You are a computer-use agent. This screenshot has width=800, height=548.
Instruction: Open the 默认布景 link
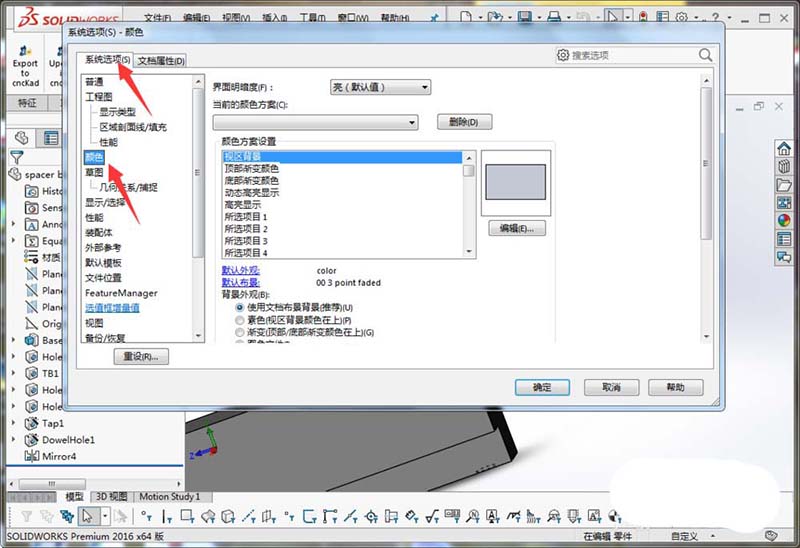[x=240, y=282]
